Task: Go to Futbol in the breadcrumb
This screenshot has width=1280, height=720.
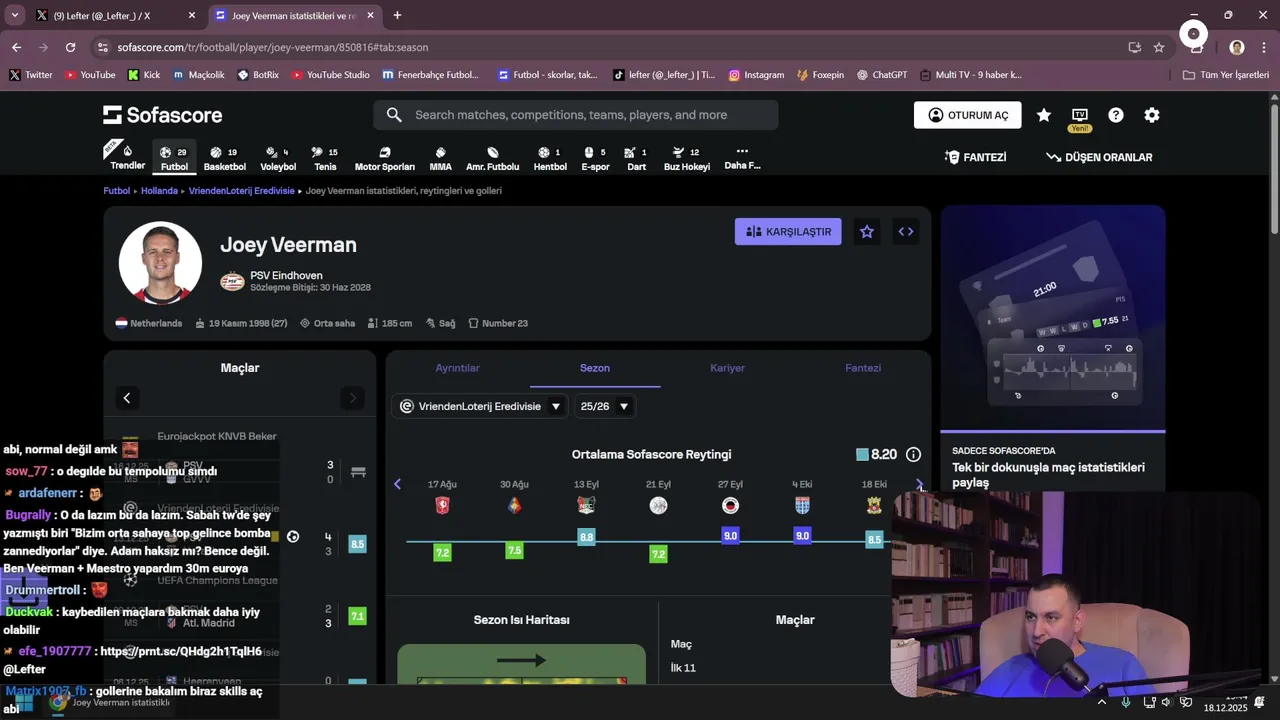Action: (x=117, y=190)
